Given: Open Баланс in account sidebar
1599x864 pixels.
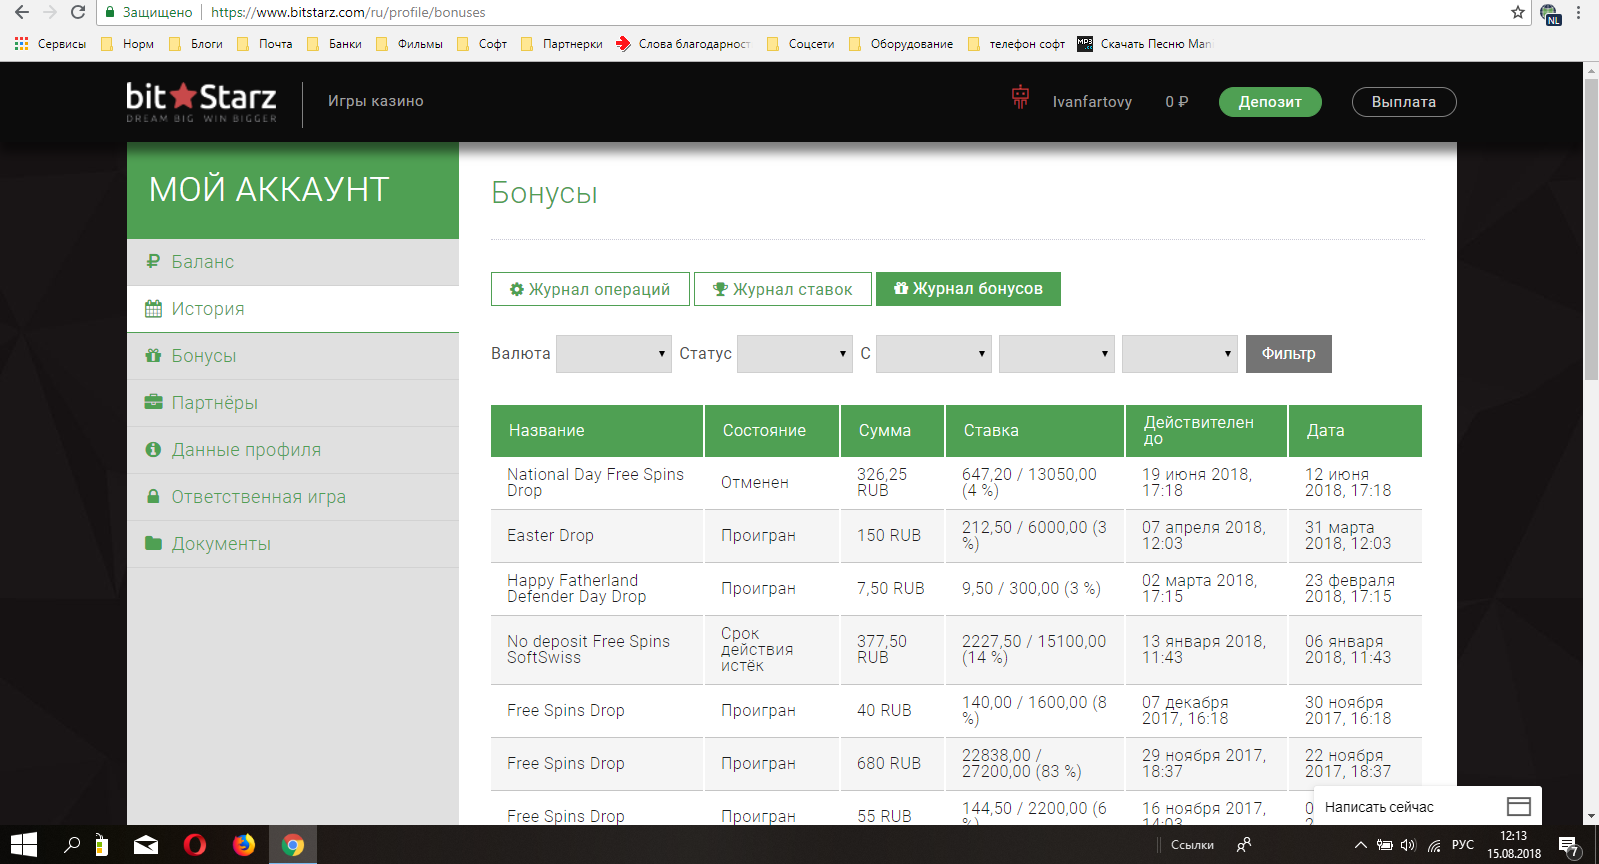Looking at the screenshot, I should click(x=202, y=262).
